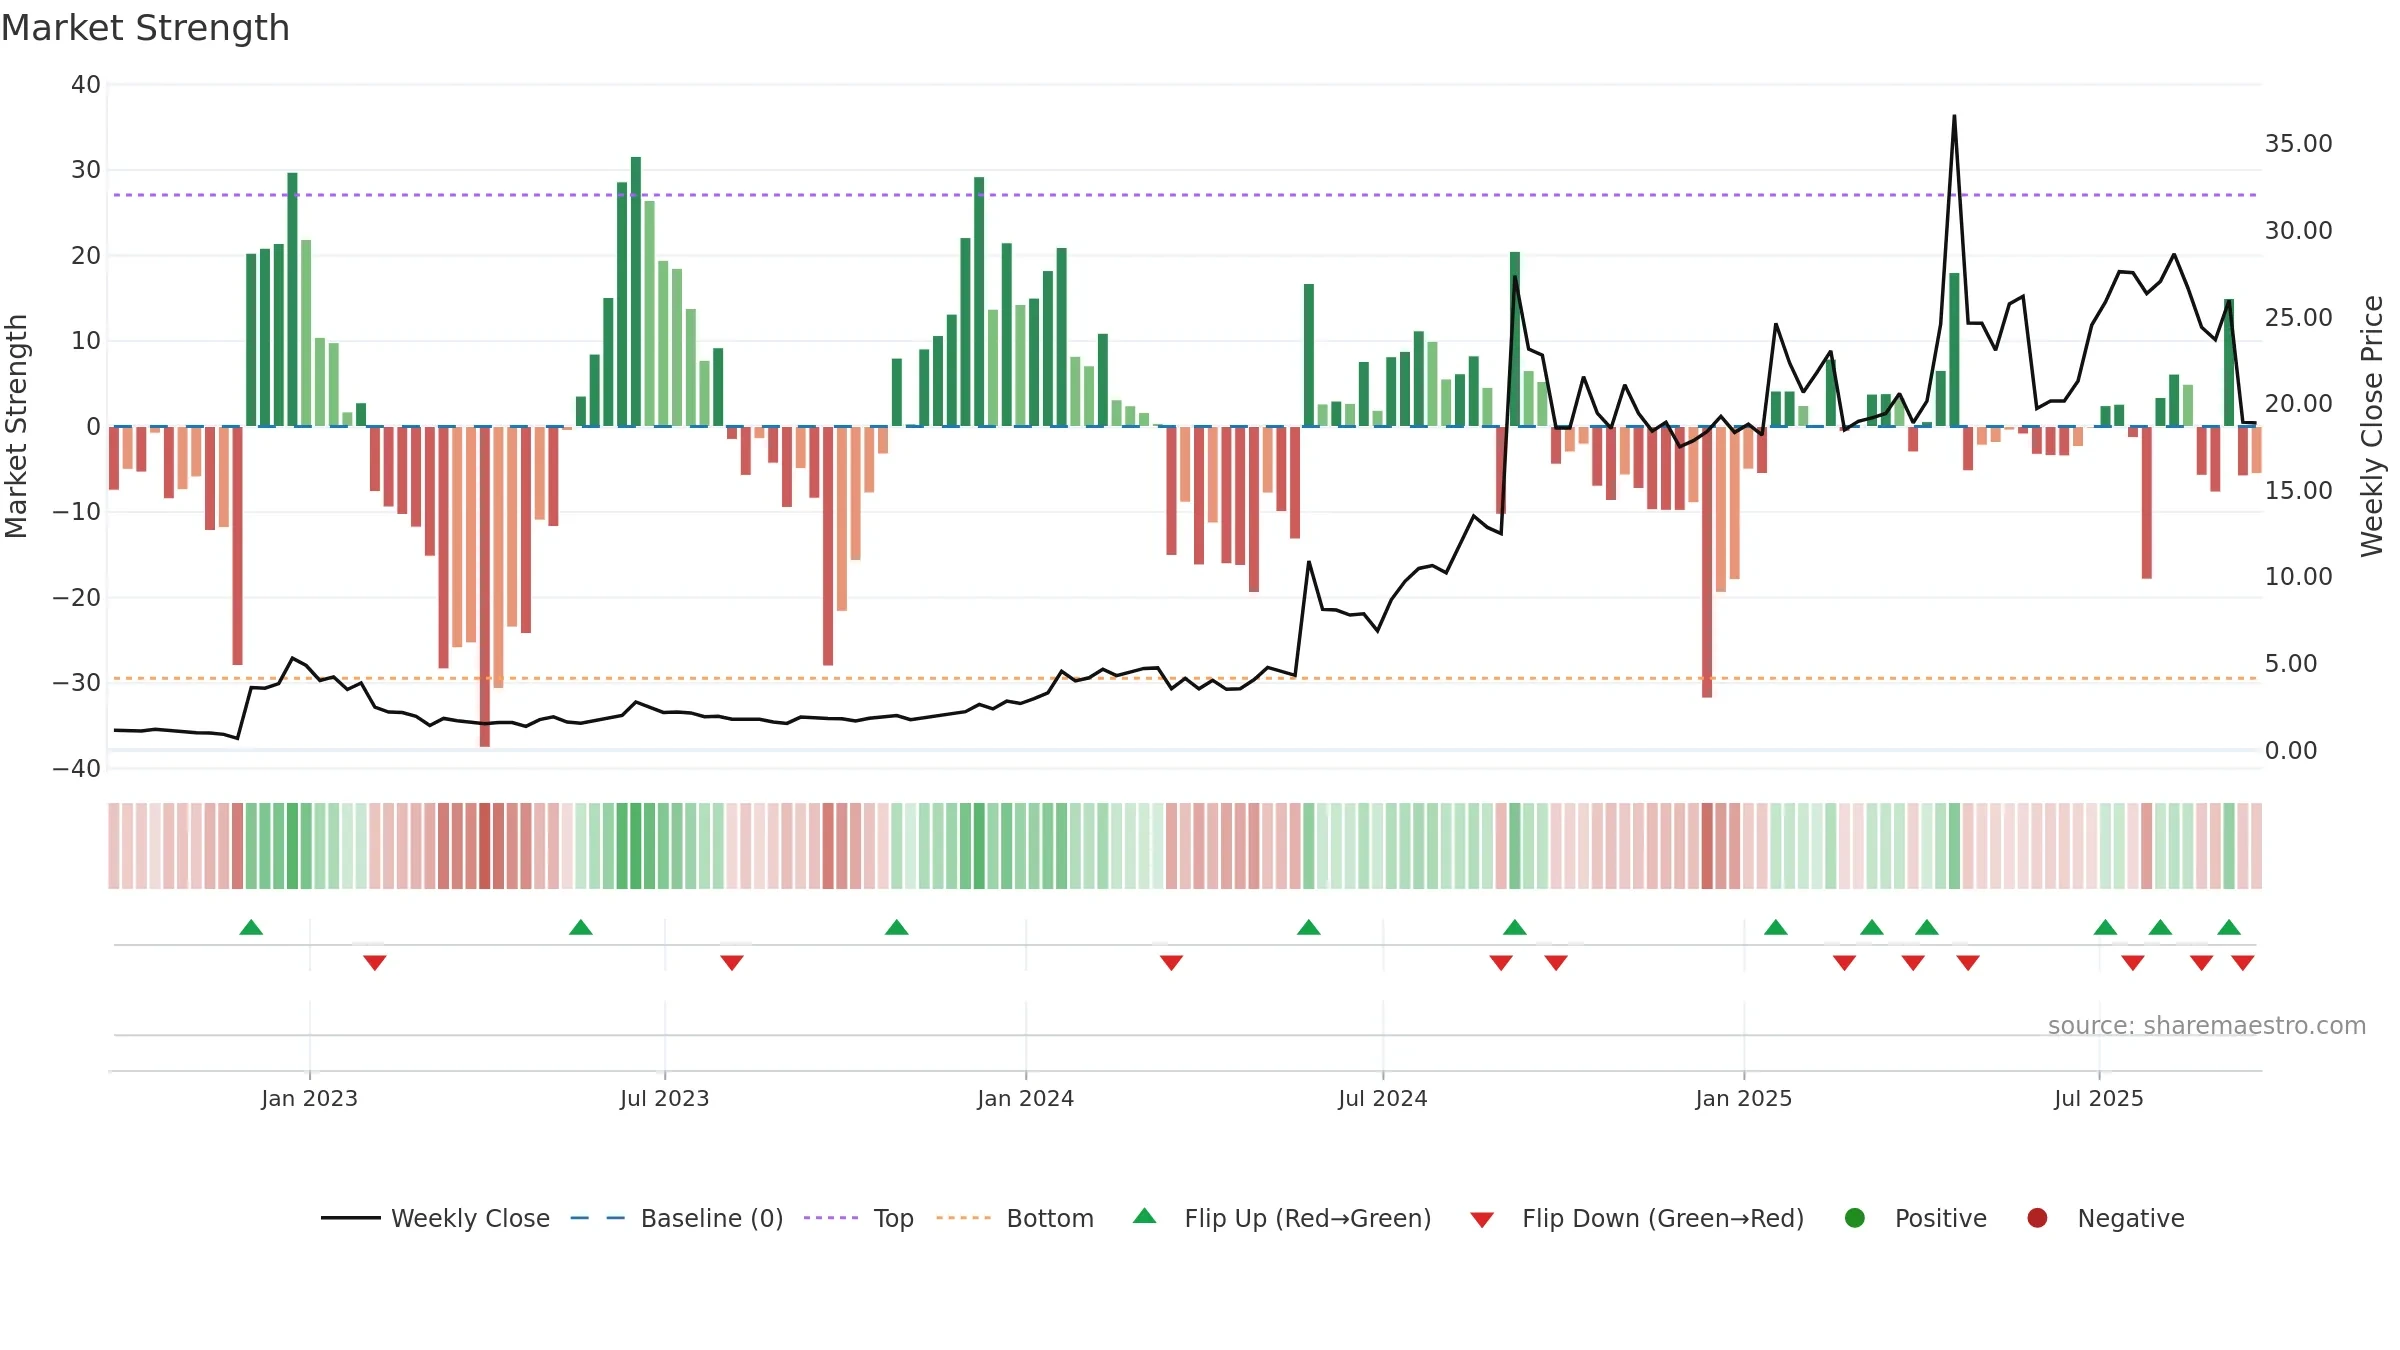Click the black Weekly Close line sample in the legend
This screenshot has height=1350, width=2400.
coord(351,1218)
